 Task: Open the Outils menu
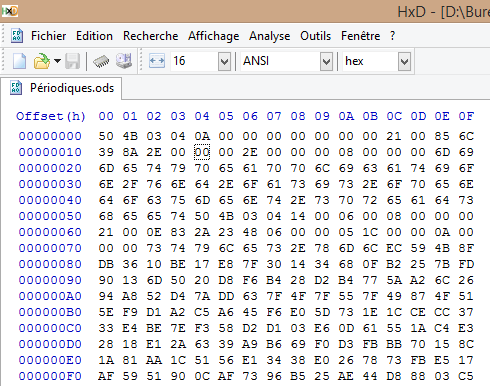[x=315, y=36]
